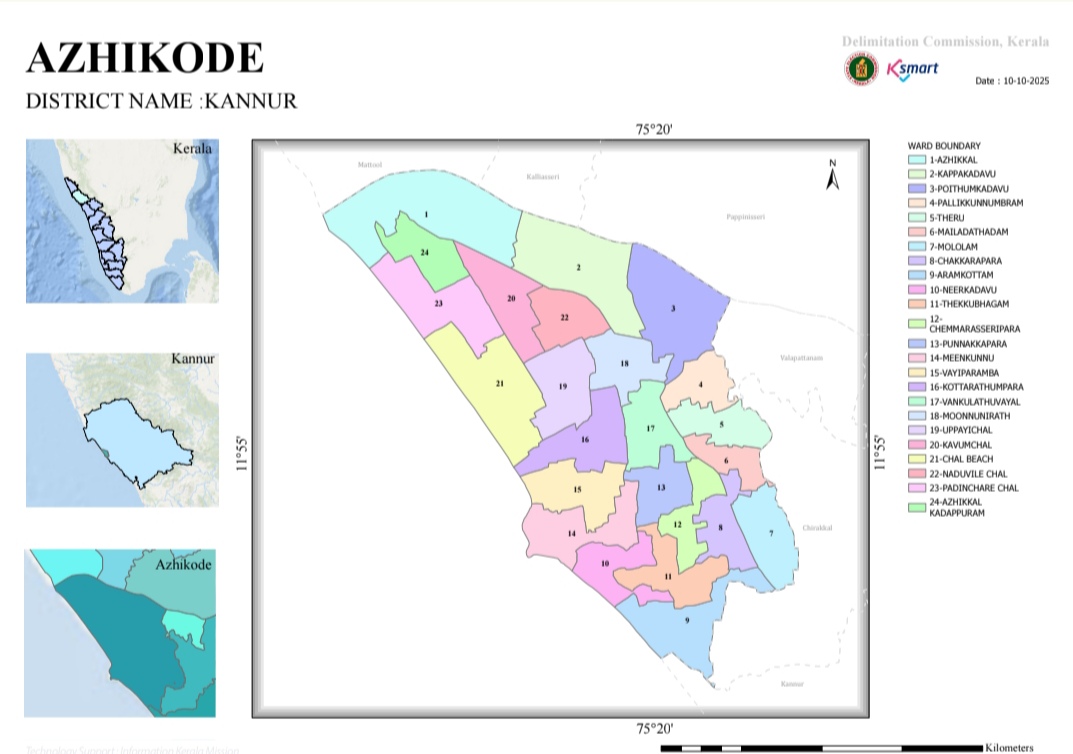Click the 21-CHAL BEACH legend color swatch
1073x754 pixels.
[916, 459]
